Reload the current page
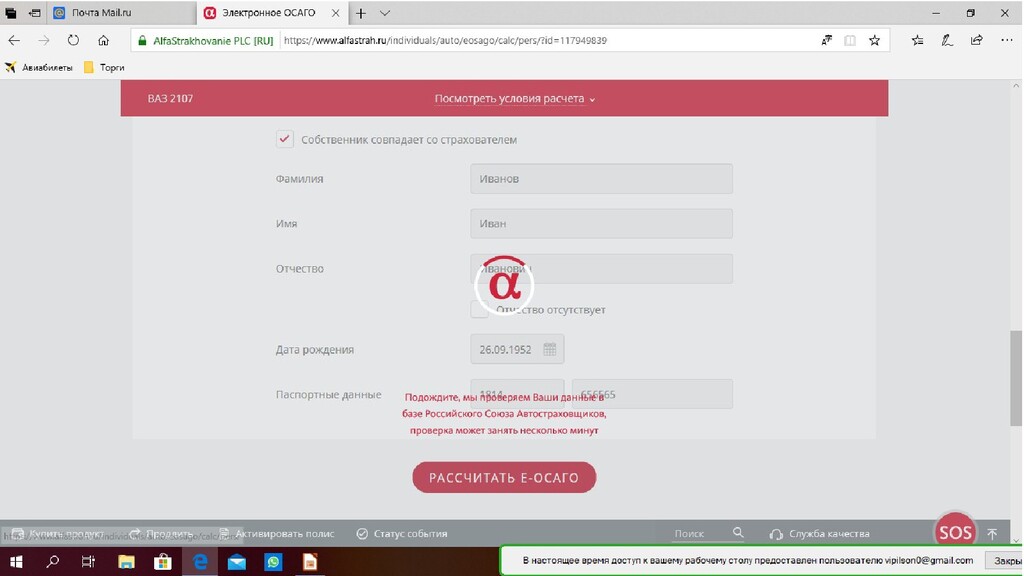1024x576 pixels. point(73,40)
